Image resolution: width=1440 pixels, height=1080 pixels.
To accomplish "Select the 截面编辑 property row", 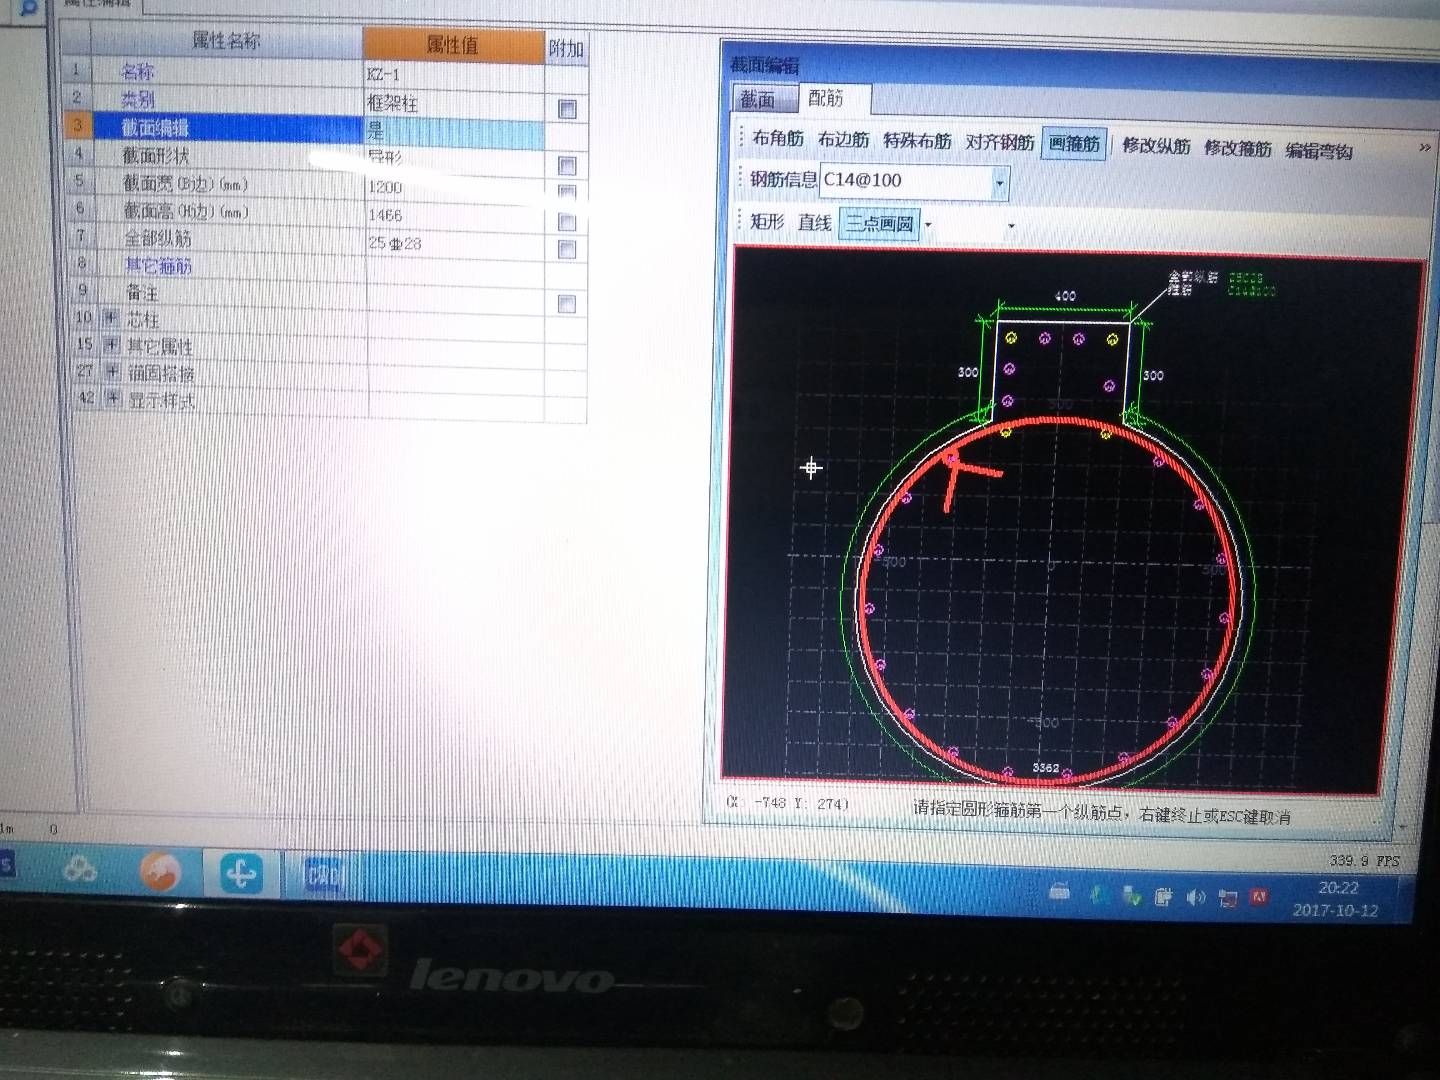I will coord(228,126).
